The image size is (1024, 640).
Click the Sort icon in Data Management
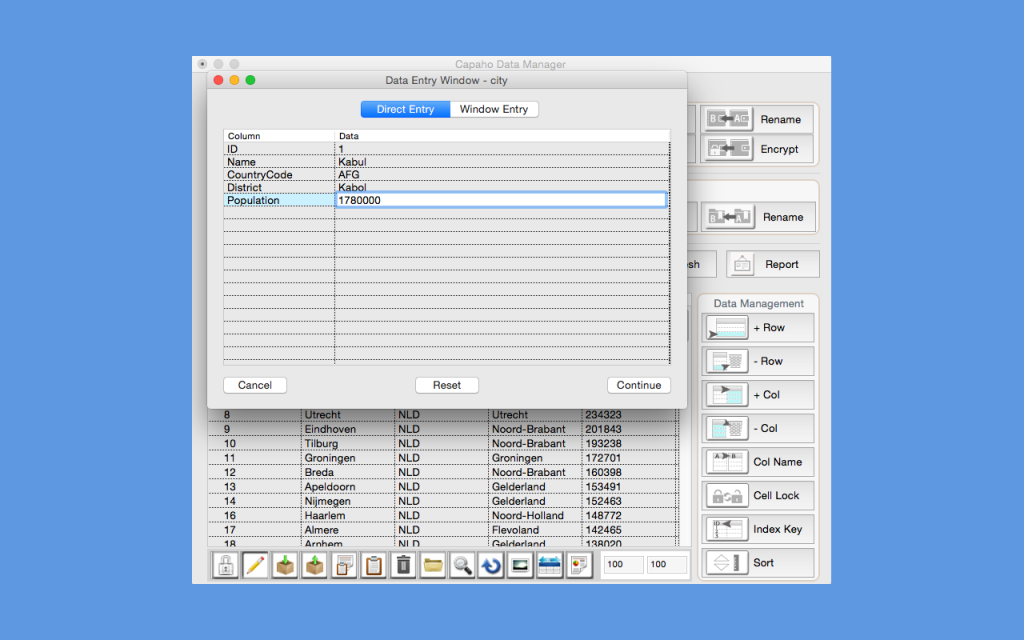(x=758, y=562)
